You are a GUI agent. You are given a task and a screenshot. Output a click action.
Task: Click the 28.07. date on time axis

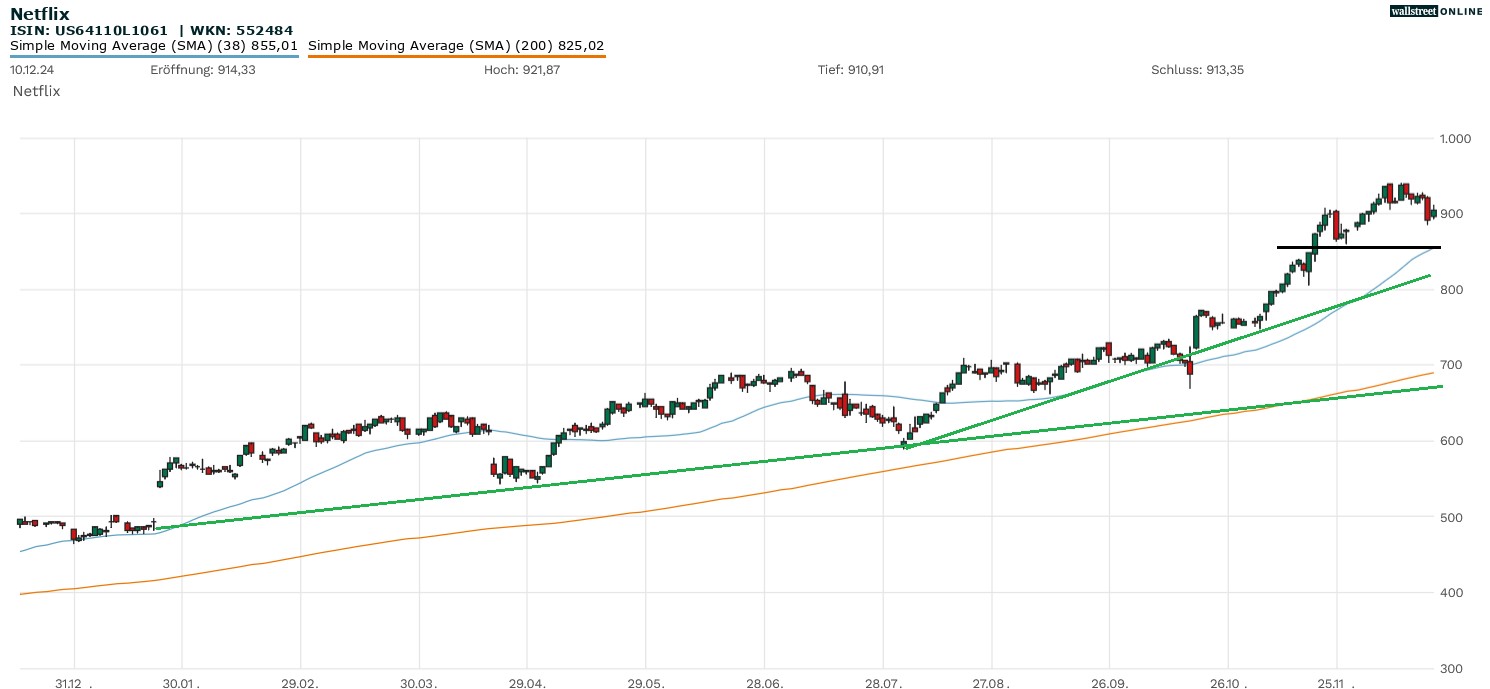click(882, 684)
